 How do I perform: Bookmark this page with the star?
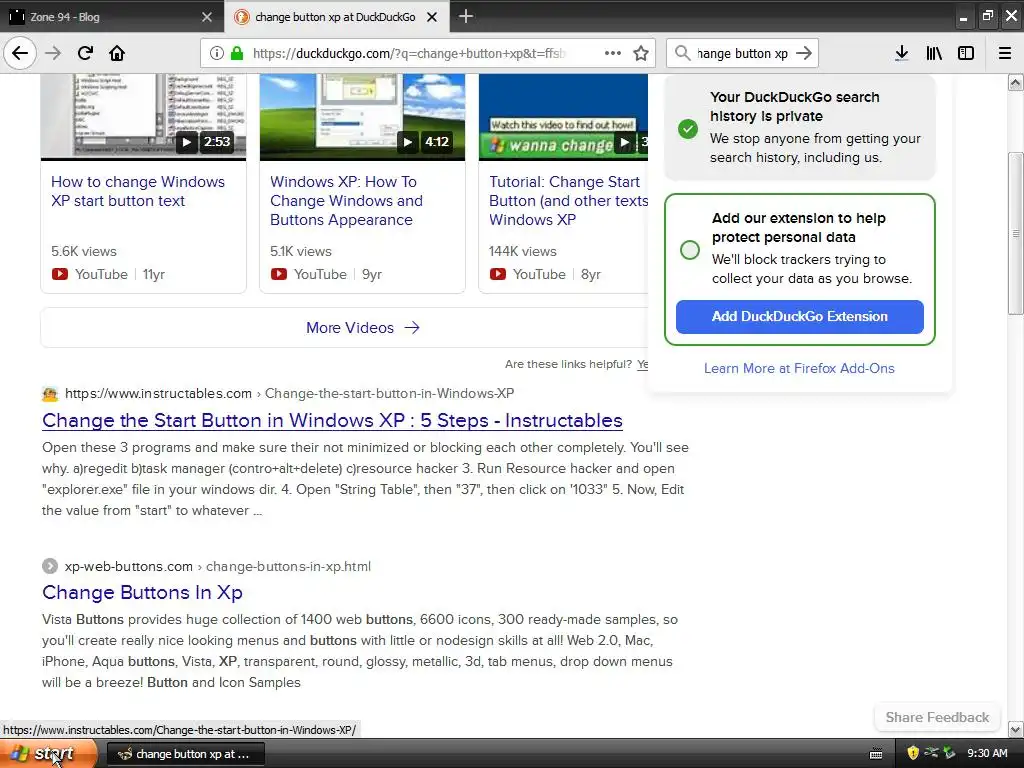pyautogui.click(x=641, y=53)
